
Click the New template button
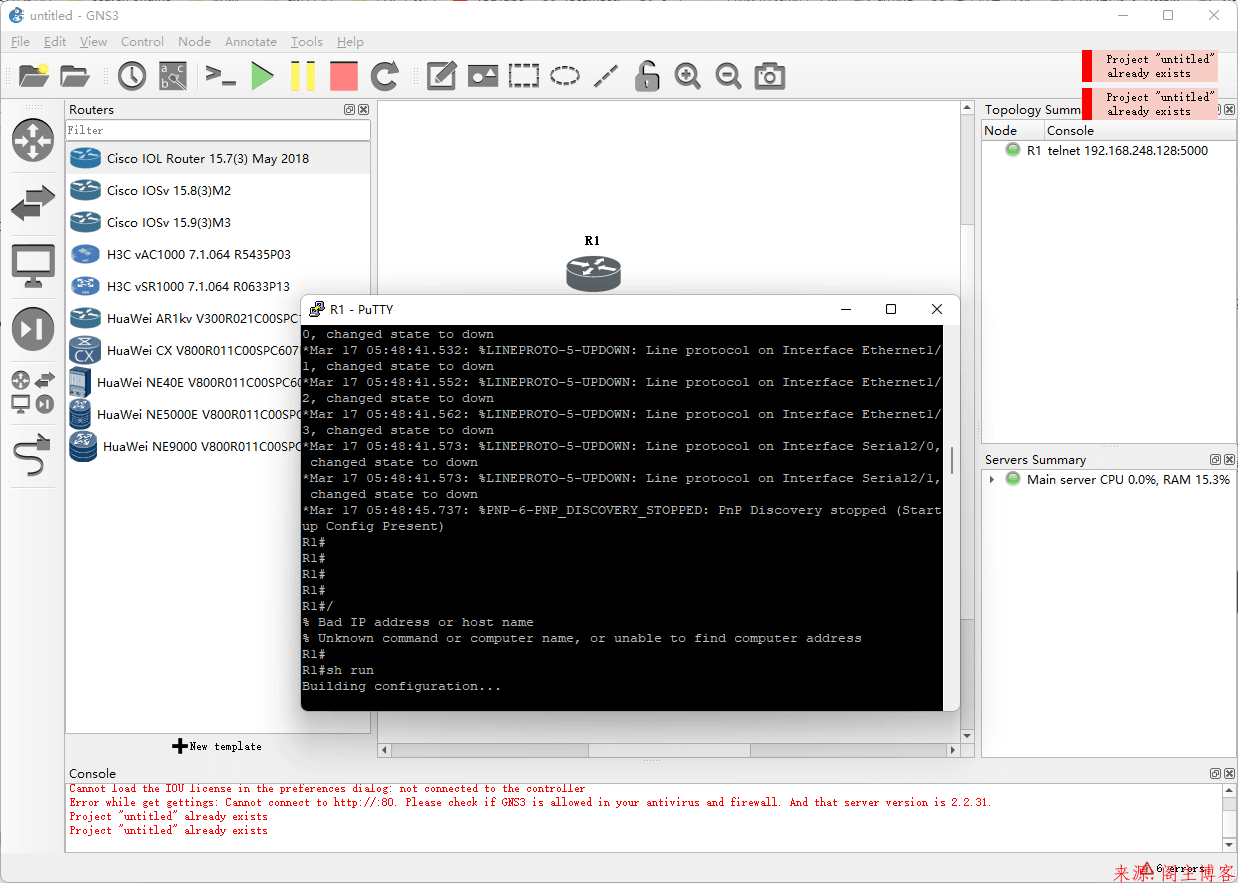point(217,746)
